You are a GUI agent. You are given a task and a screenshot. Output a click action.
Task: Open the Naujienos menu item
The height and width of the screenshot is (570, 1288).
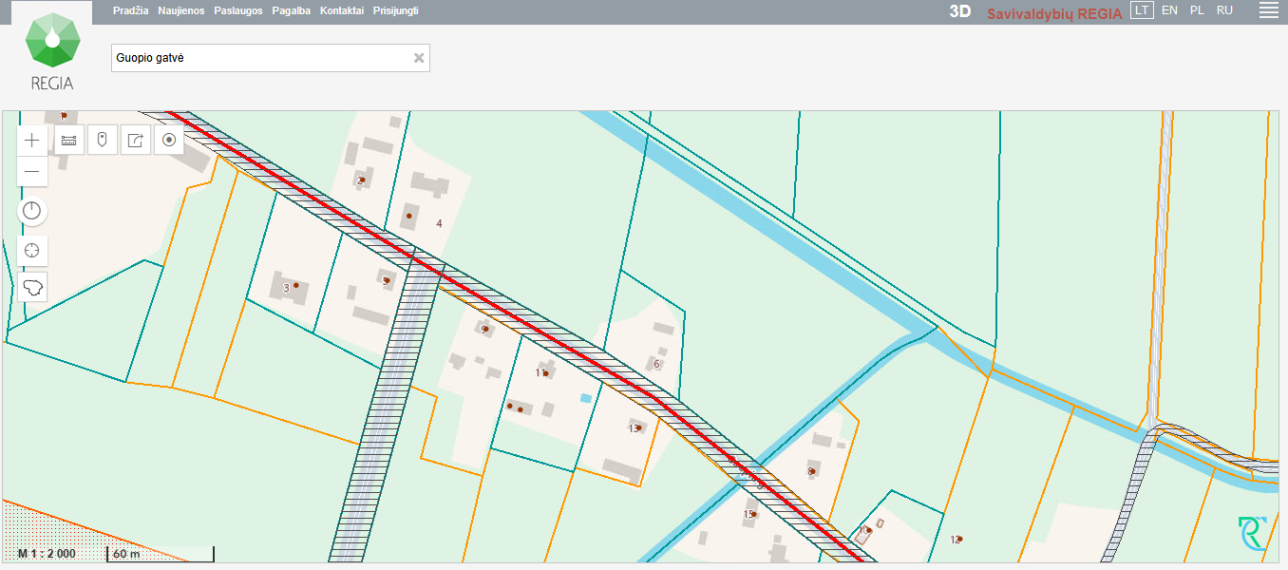click(x=181, y=10)
